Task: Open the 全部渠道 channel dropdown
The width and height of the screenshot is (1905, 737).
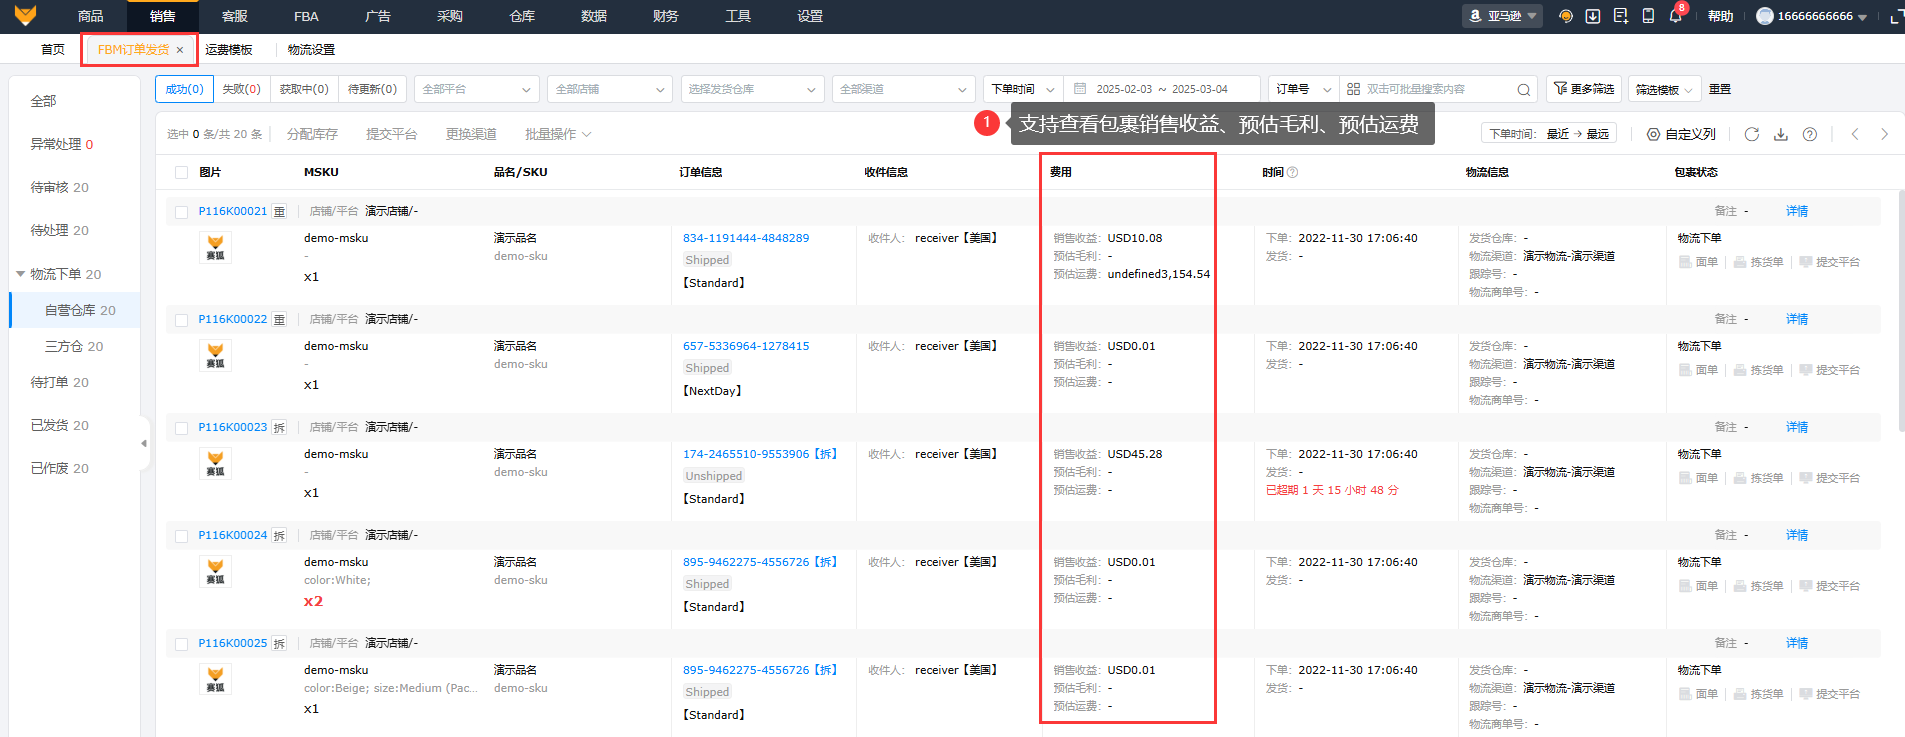Action: 904,89
